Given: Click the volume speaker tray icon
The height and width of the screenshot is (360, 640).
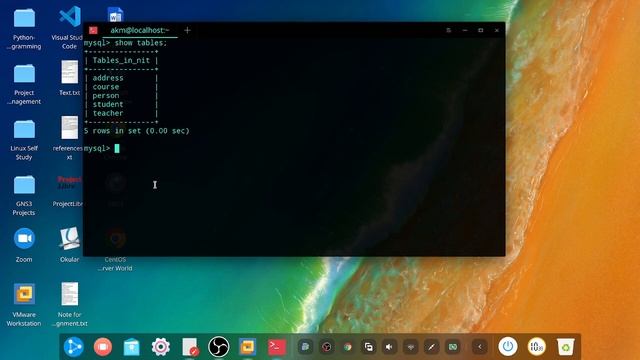Looking at the screenshot, I should pyautogui.click(x=389, y=347).
